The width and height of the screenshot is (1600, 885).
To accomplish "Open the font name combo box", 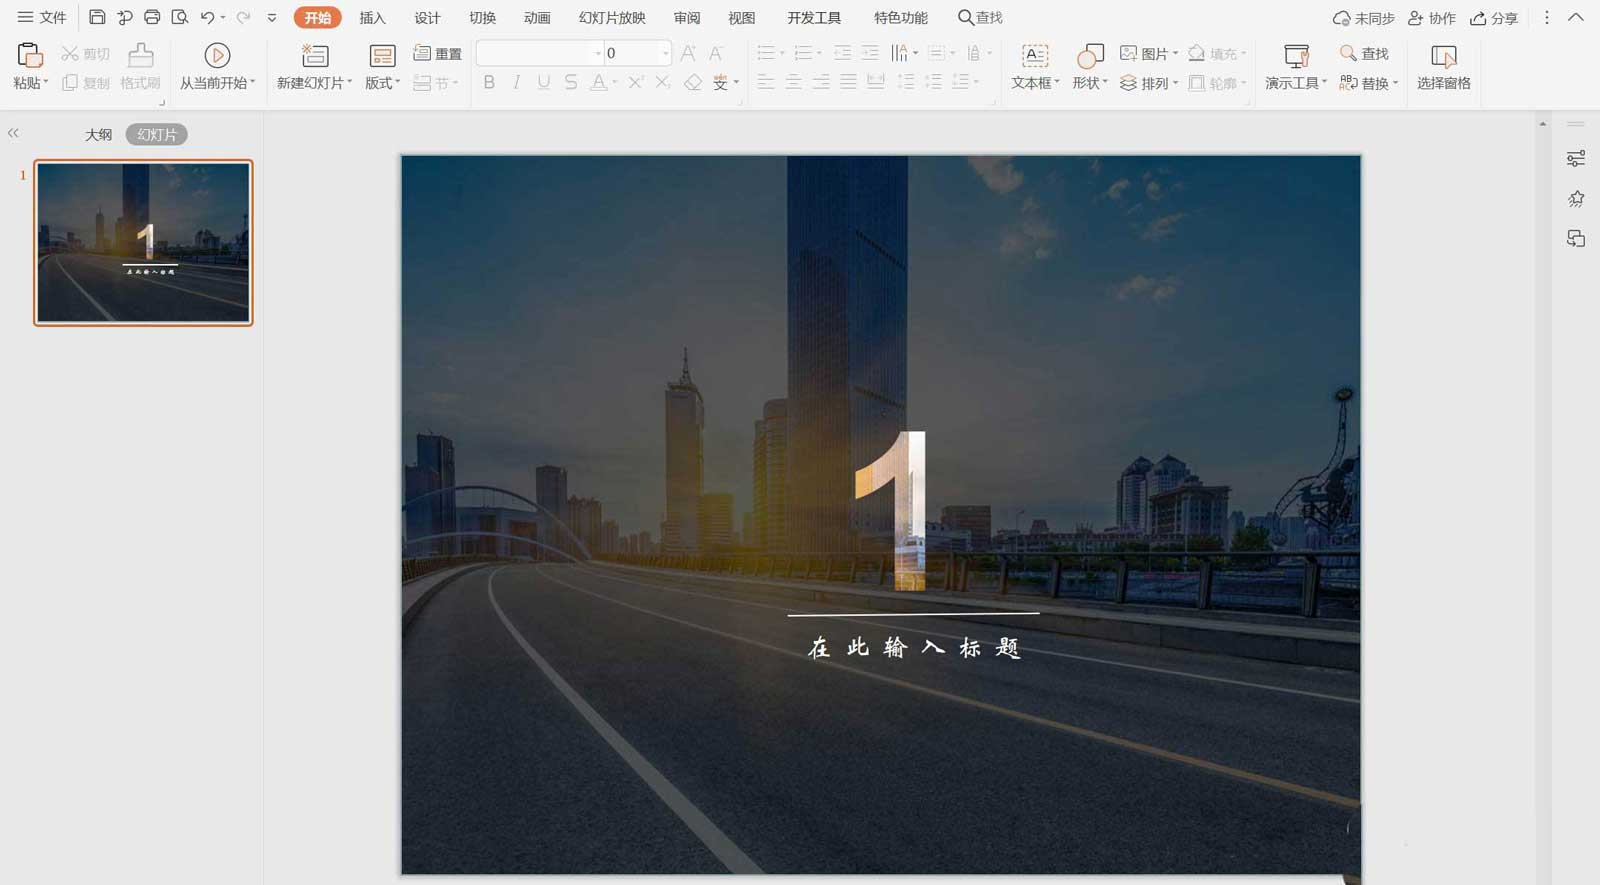I will (540, 53).
